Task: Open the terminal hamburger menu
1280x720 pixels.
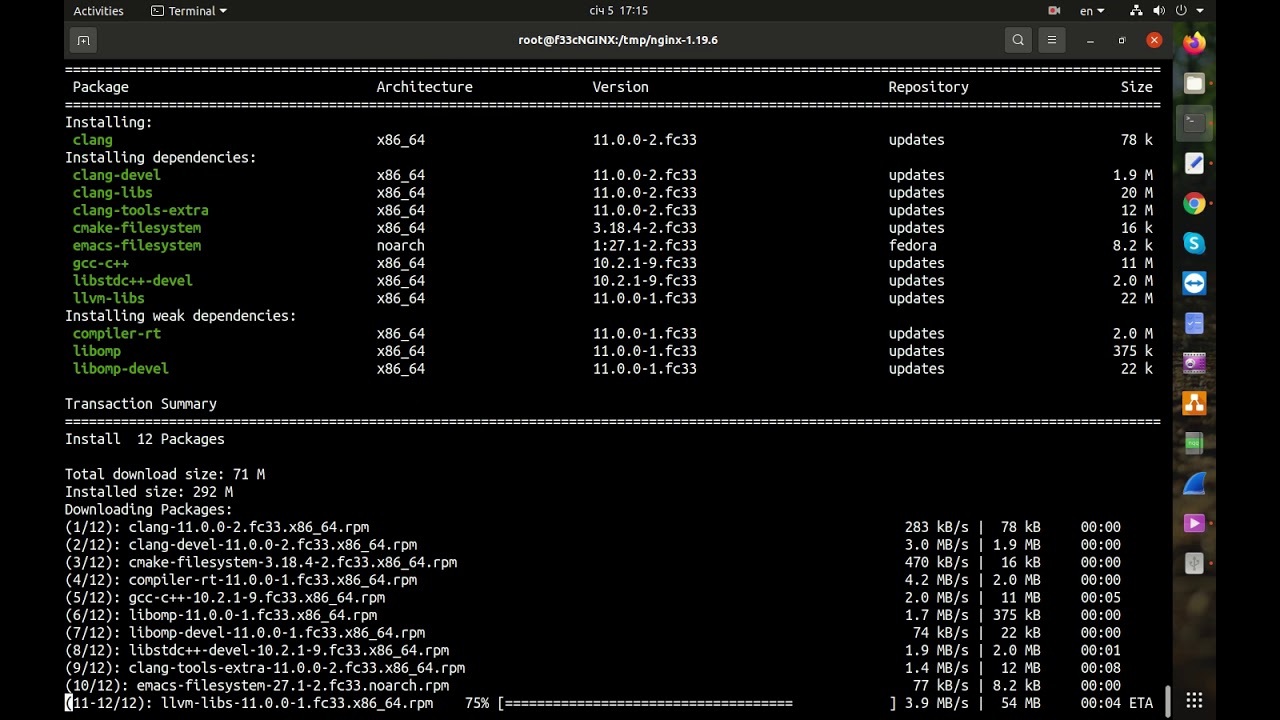Action: 1051,40
